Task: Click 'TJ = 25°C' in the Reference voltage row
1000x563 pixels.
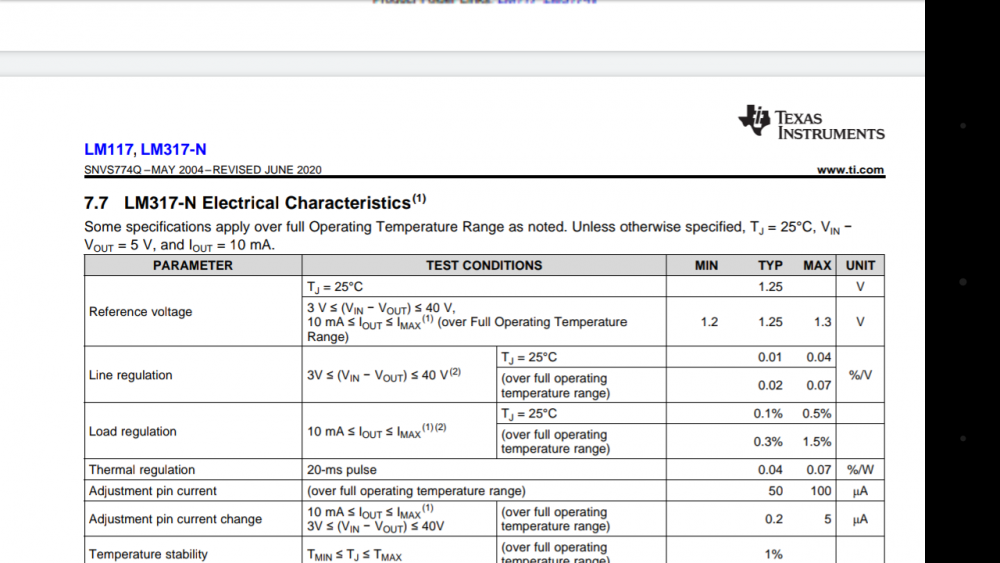Action: (335, 287)
